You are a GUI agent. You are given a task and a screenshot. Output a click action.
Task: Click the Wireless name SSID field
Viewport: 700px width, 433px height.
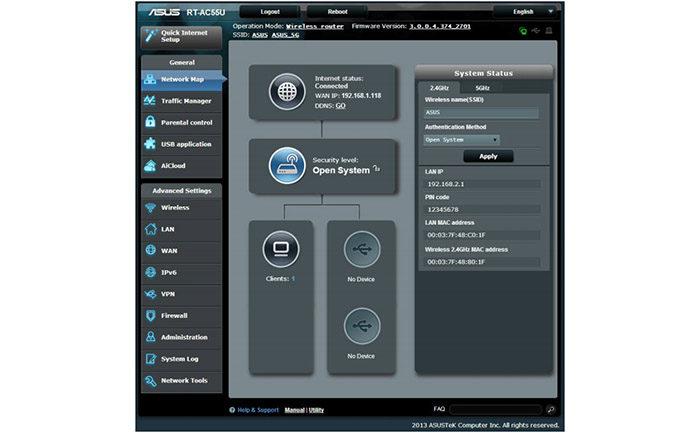(x=481, y=112)
